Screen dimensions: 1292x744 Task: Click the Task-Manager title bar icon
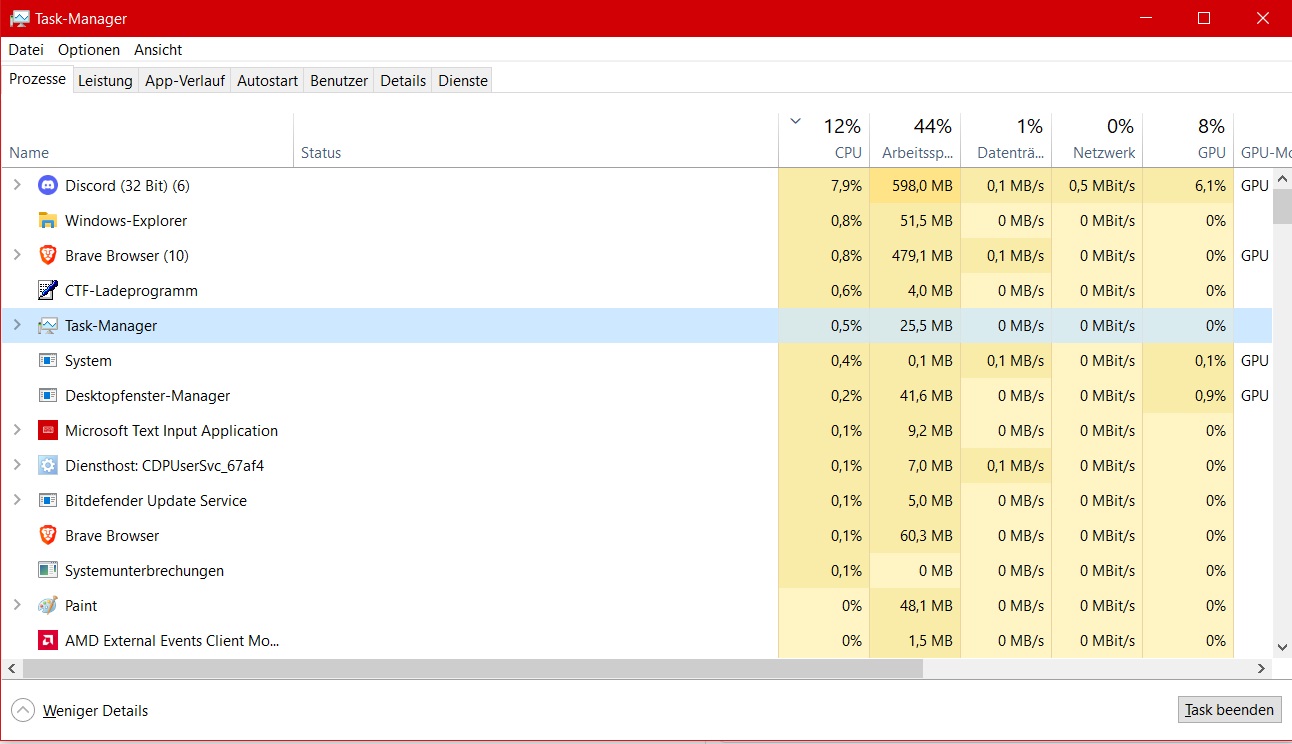click(19, 18)
